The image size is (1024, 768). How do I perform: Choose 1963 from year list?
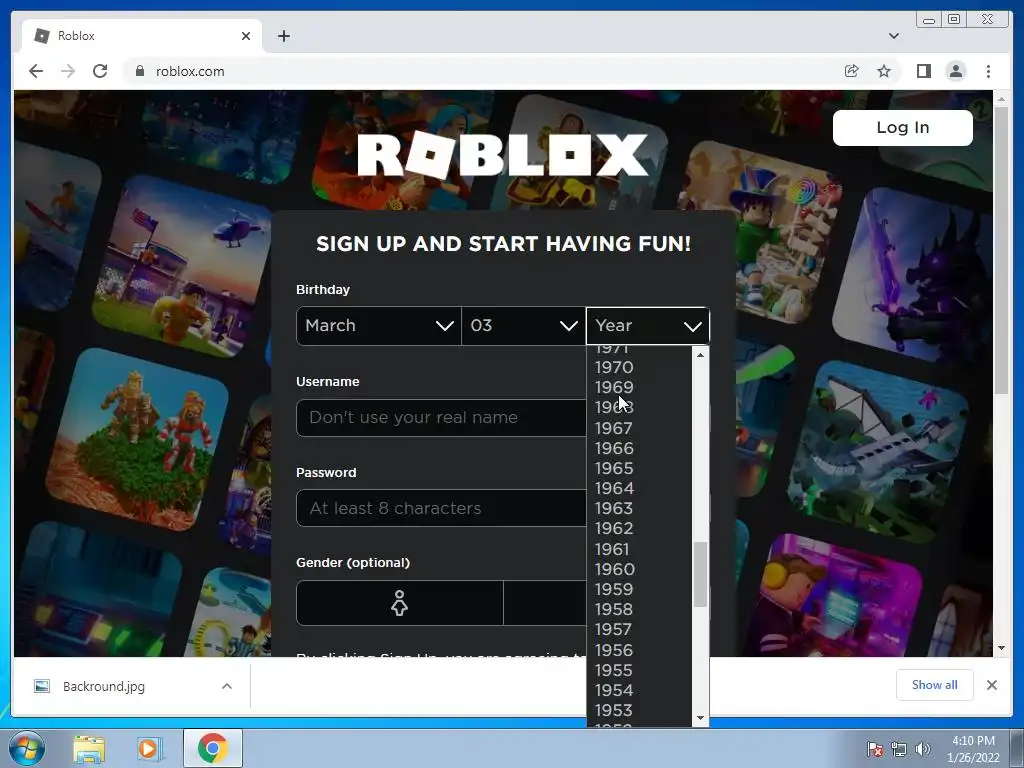point(639,508)
